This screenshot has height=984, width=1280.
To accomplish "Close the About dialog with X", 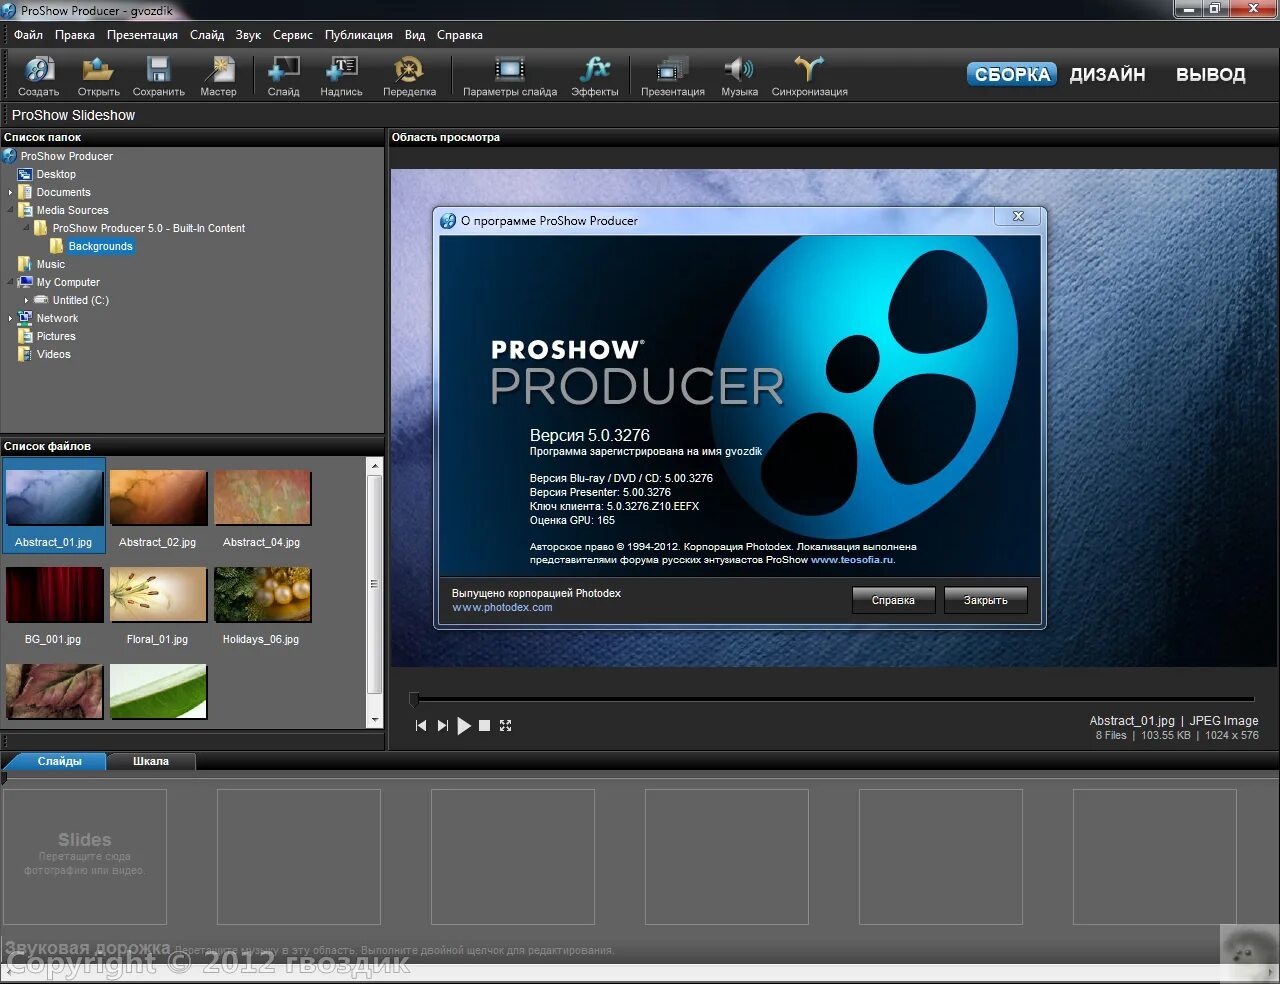I will (x=1018, y=216).
